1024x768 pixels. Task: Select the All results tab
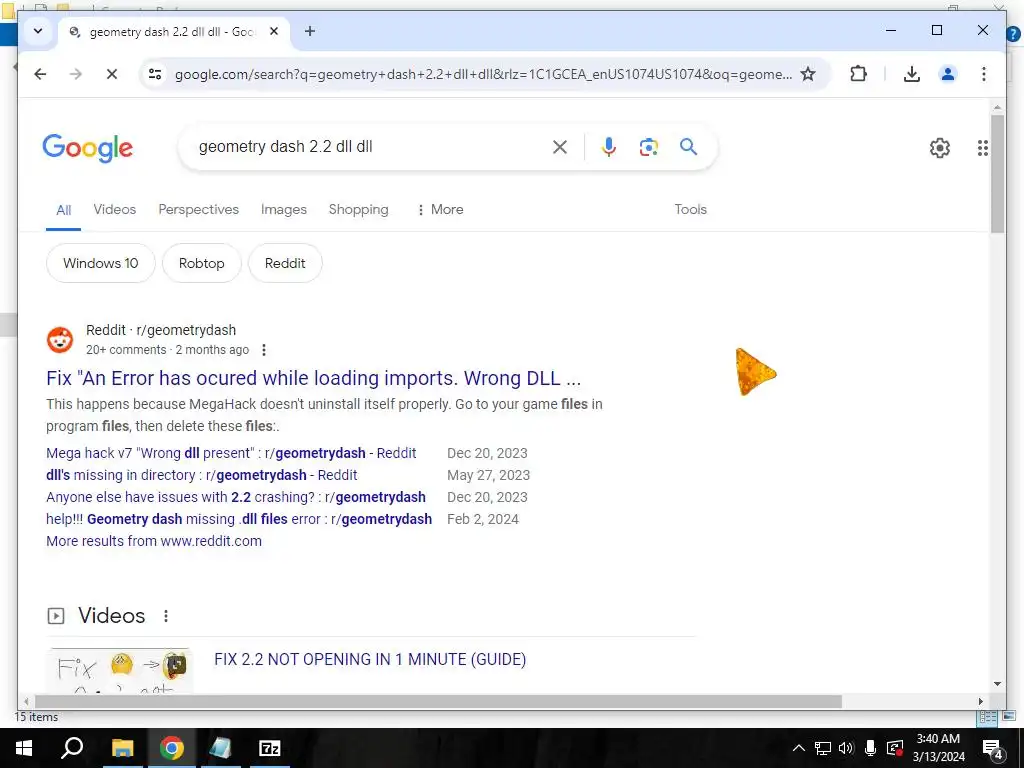(63, 210)
